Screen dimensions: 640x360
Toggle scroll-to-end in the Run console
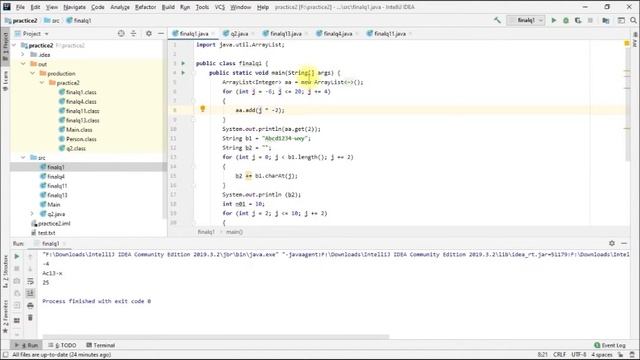click(30, 293)
